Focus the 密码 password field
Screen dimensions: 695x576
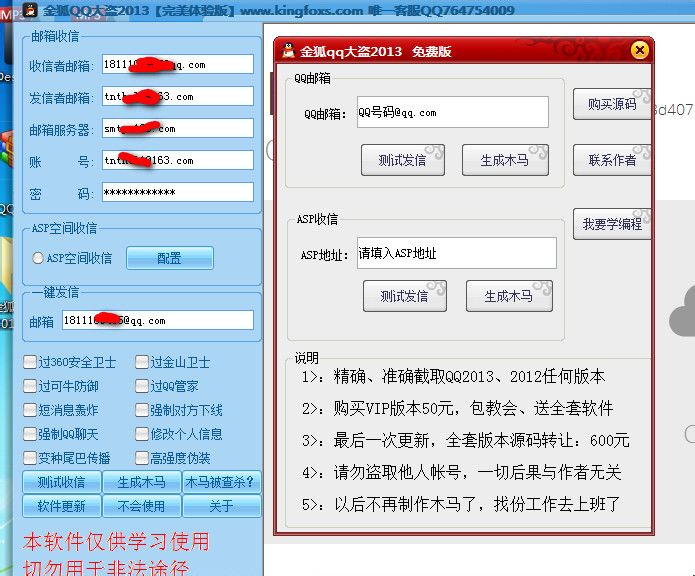[x=178, y=192]
